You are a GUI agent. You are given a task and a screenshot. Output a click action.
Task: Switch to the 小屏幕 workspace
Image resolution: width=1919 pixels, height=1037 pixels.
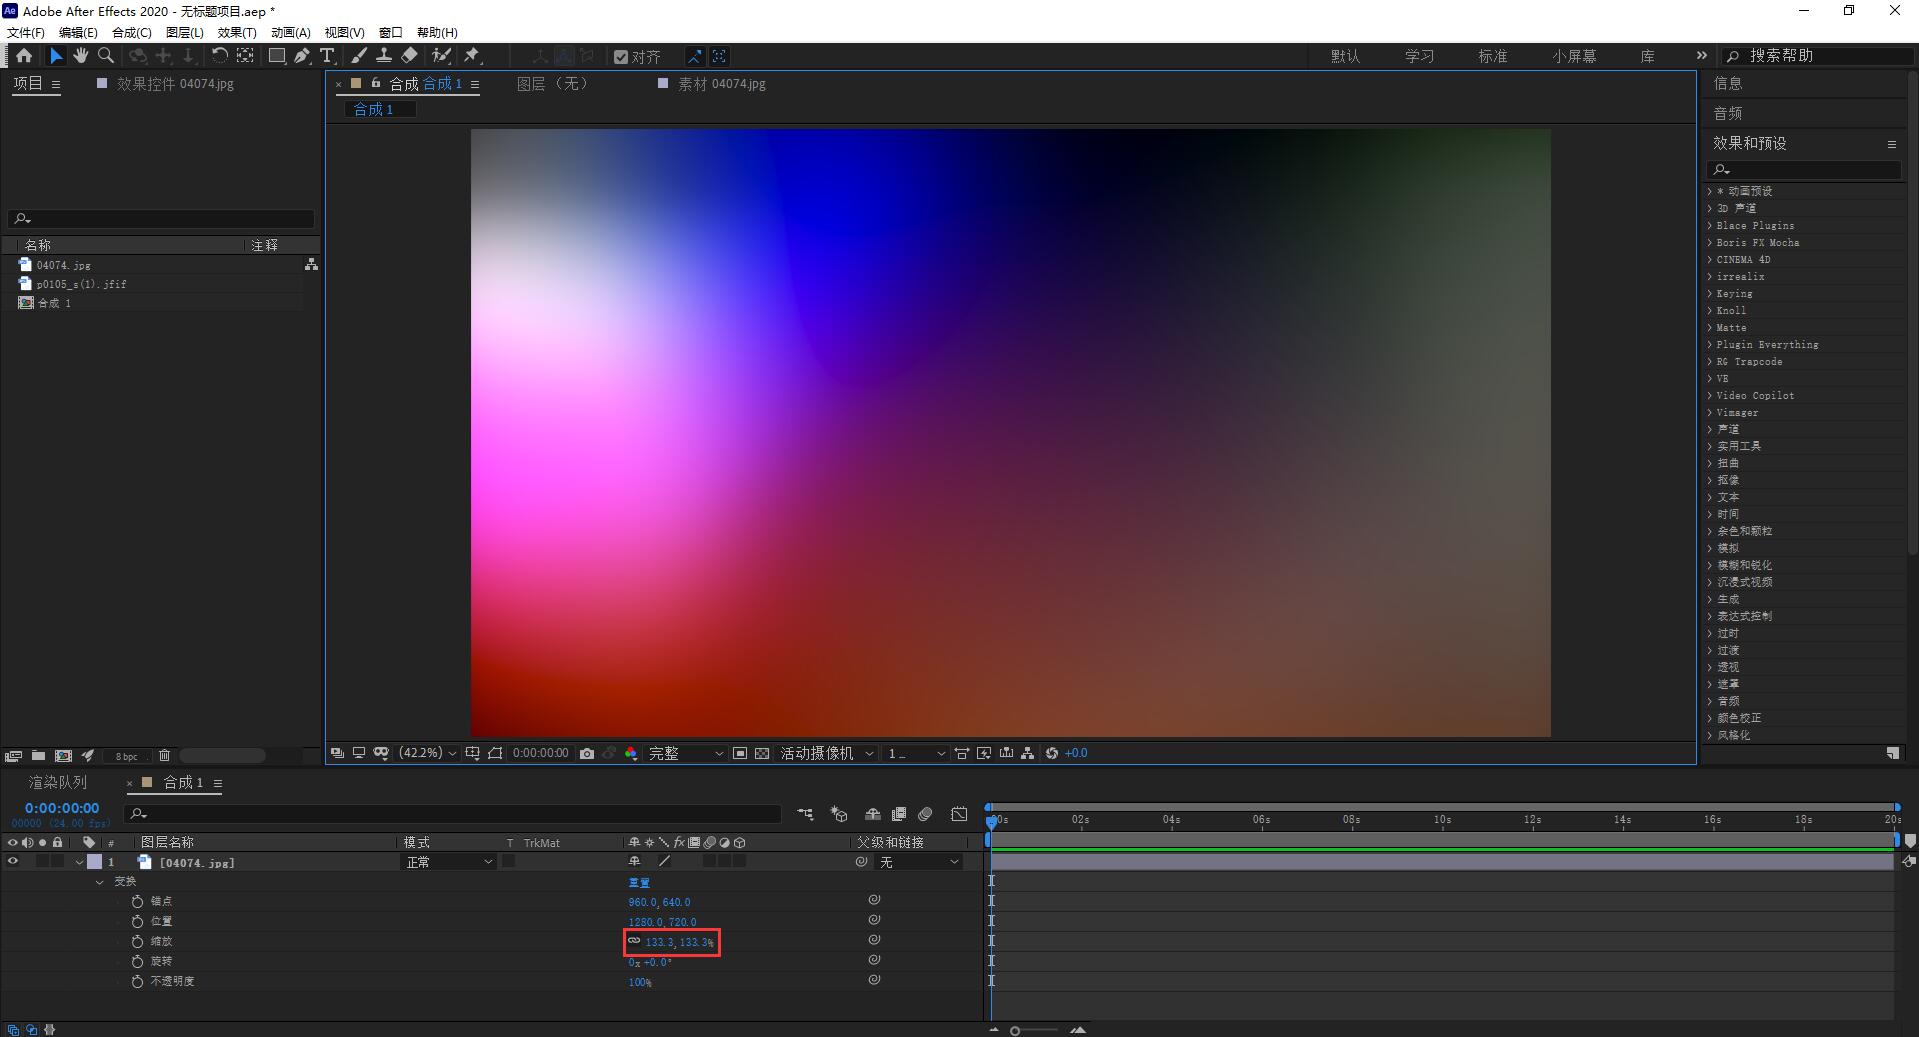click(1574, 56)
